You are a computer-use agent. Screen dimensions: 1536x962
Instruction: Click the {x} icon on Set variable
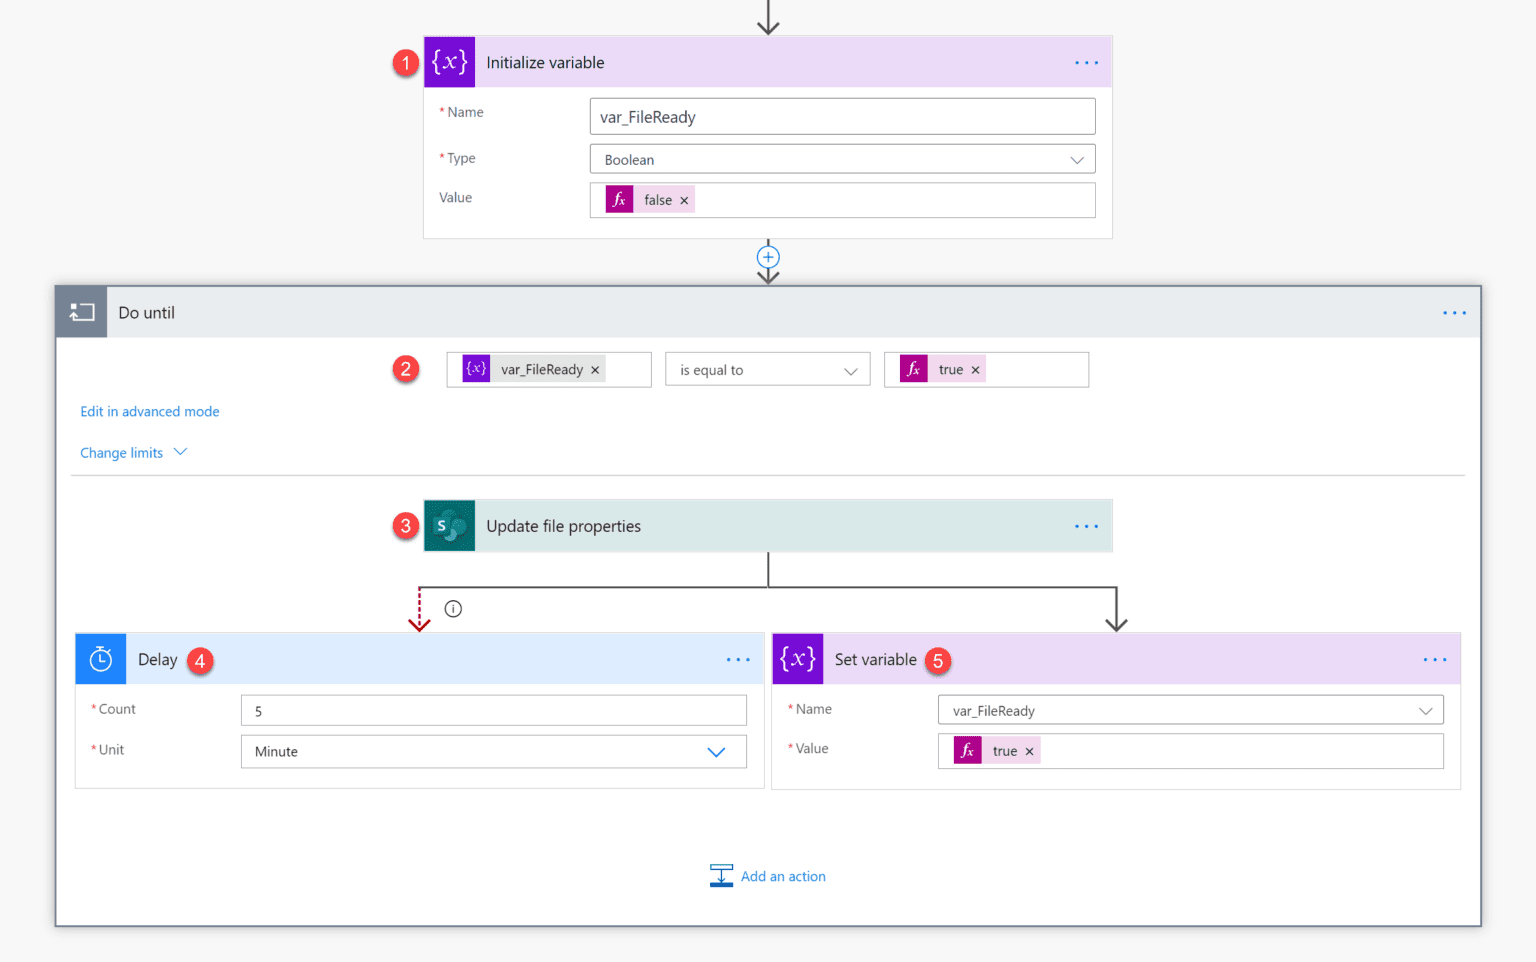tap(797, 658)
